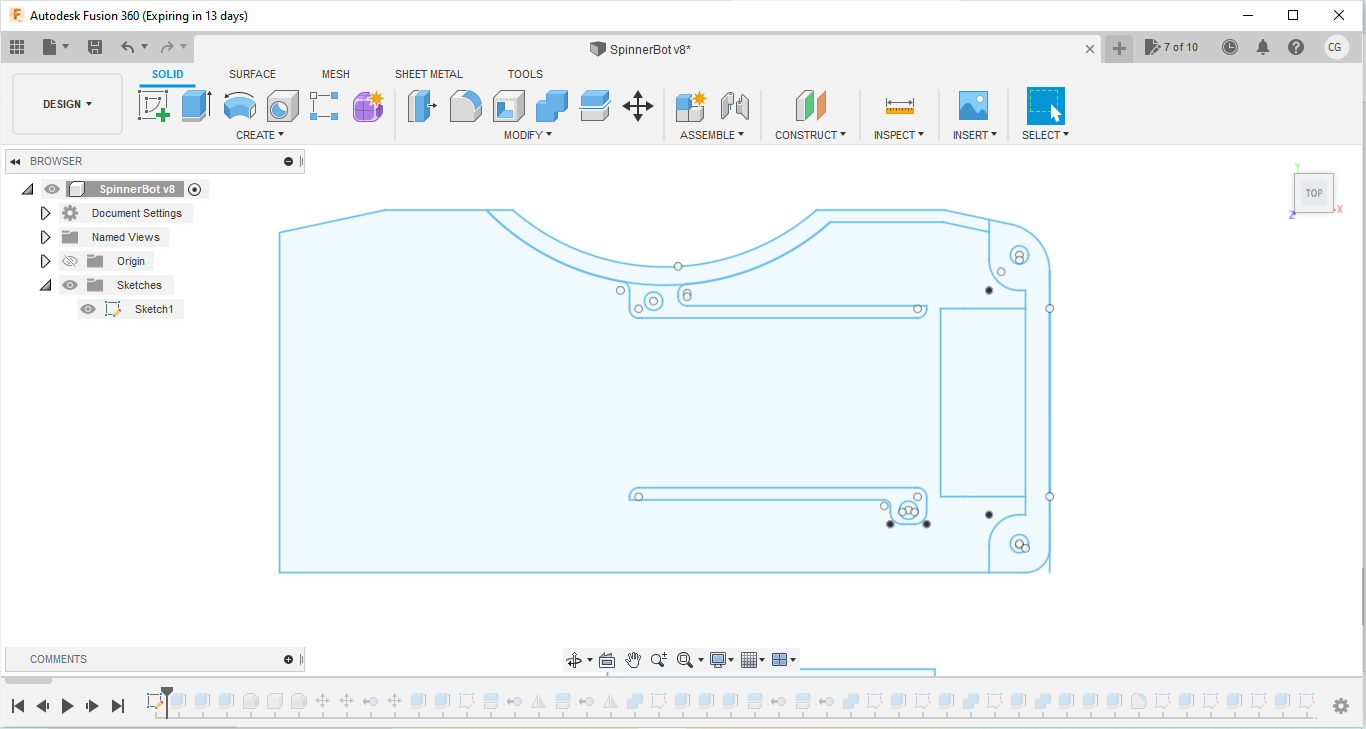Image resolution: width=1366 pixels, height=729 pixels.
Task: Open the Measure tool under Inspect
Action: point(900,105)
